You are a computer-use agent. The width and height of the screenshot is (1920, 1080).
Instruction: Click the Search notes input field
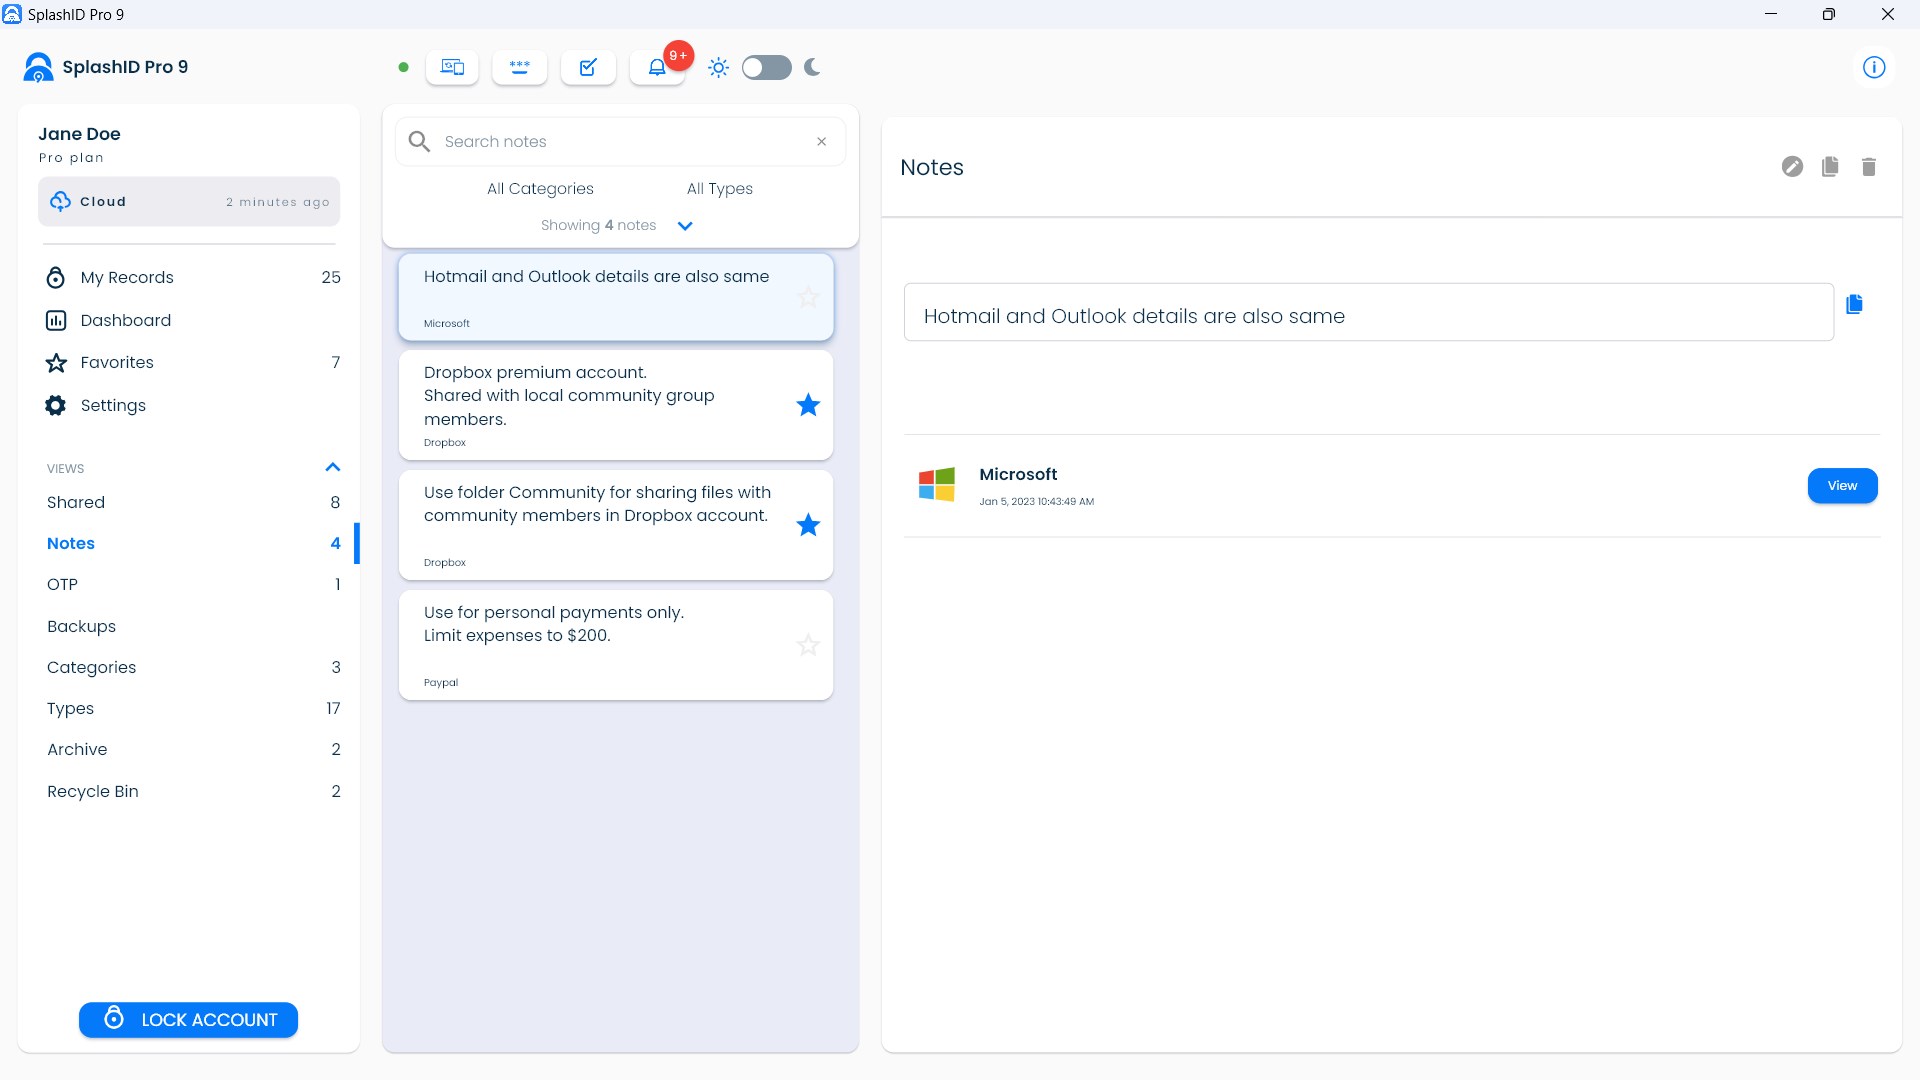point(620,142)
